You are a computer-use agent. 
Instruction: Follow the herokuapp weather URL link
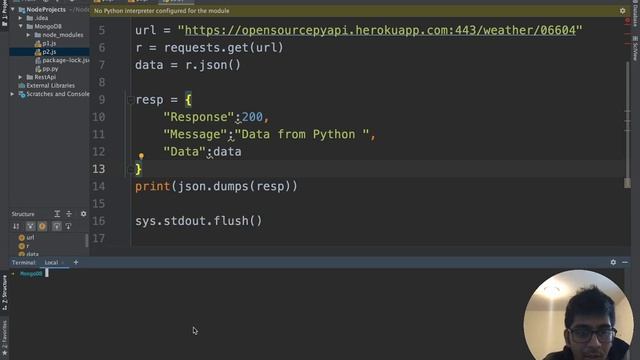tap(380, 30)
